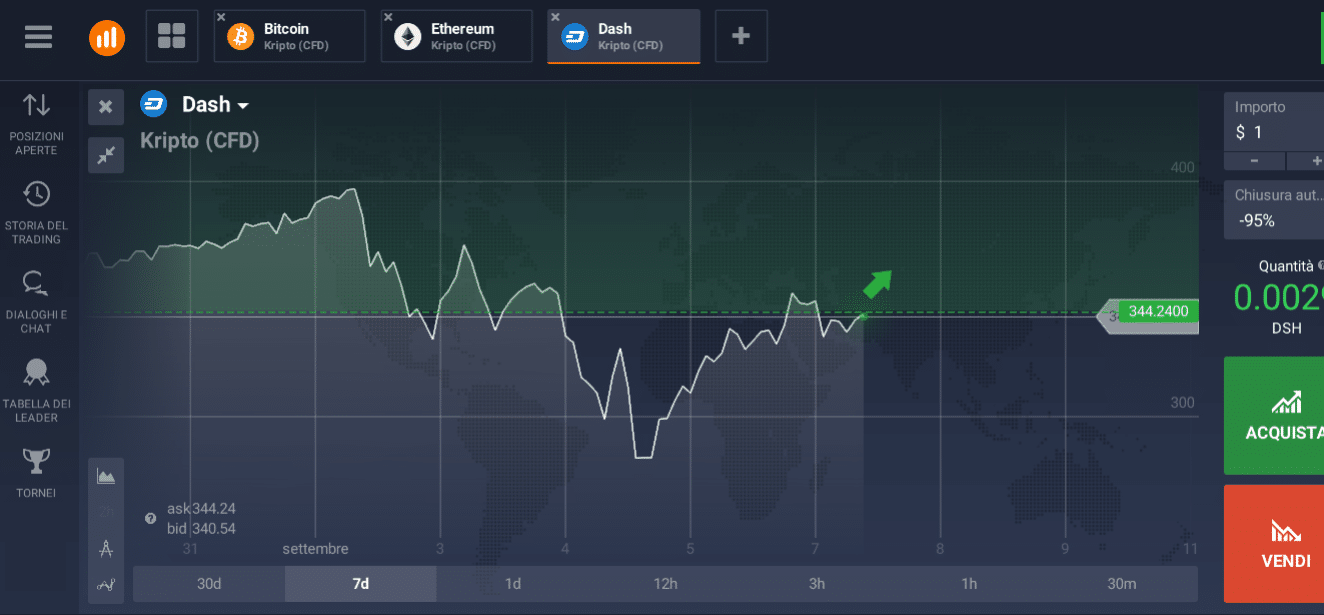Click the orange IQ Option logo
The image size is (1324, 615).
pos(107,37)
